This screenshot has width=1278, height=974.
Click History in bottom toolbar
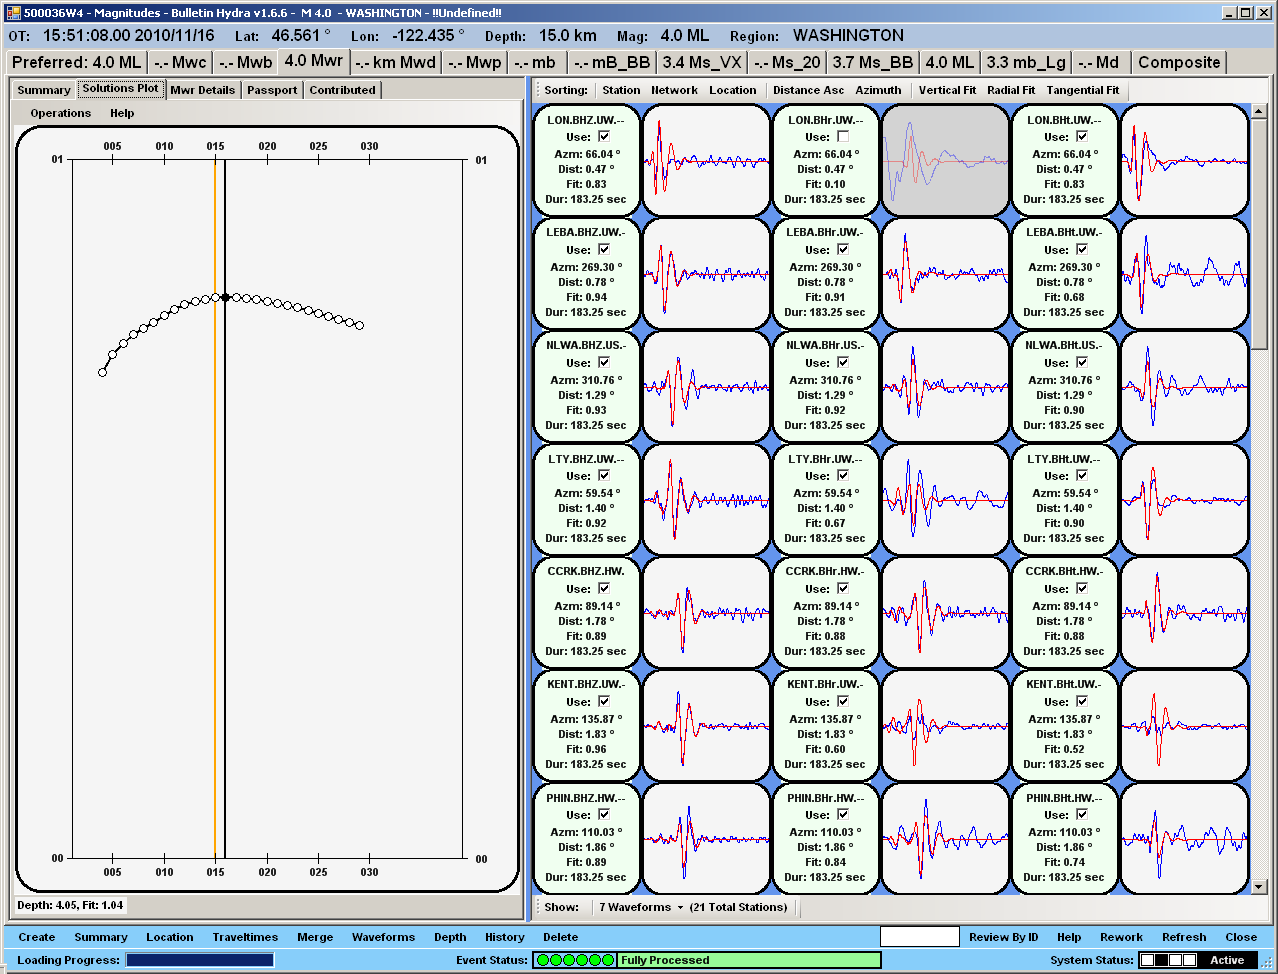505,937
